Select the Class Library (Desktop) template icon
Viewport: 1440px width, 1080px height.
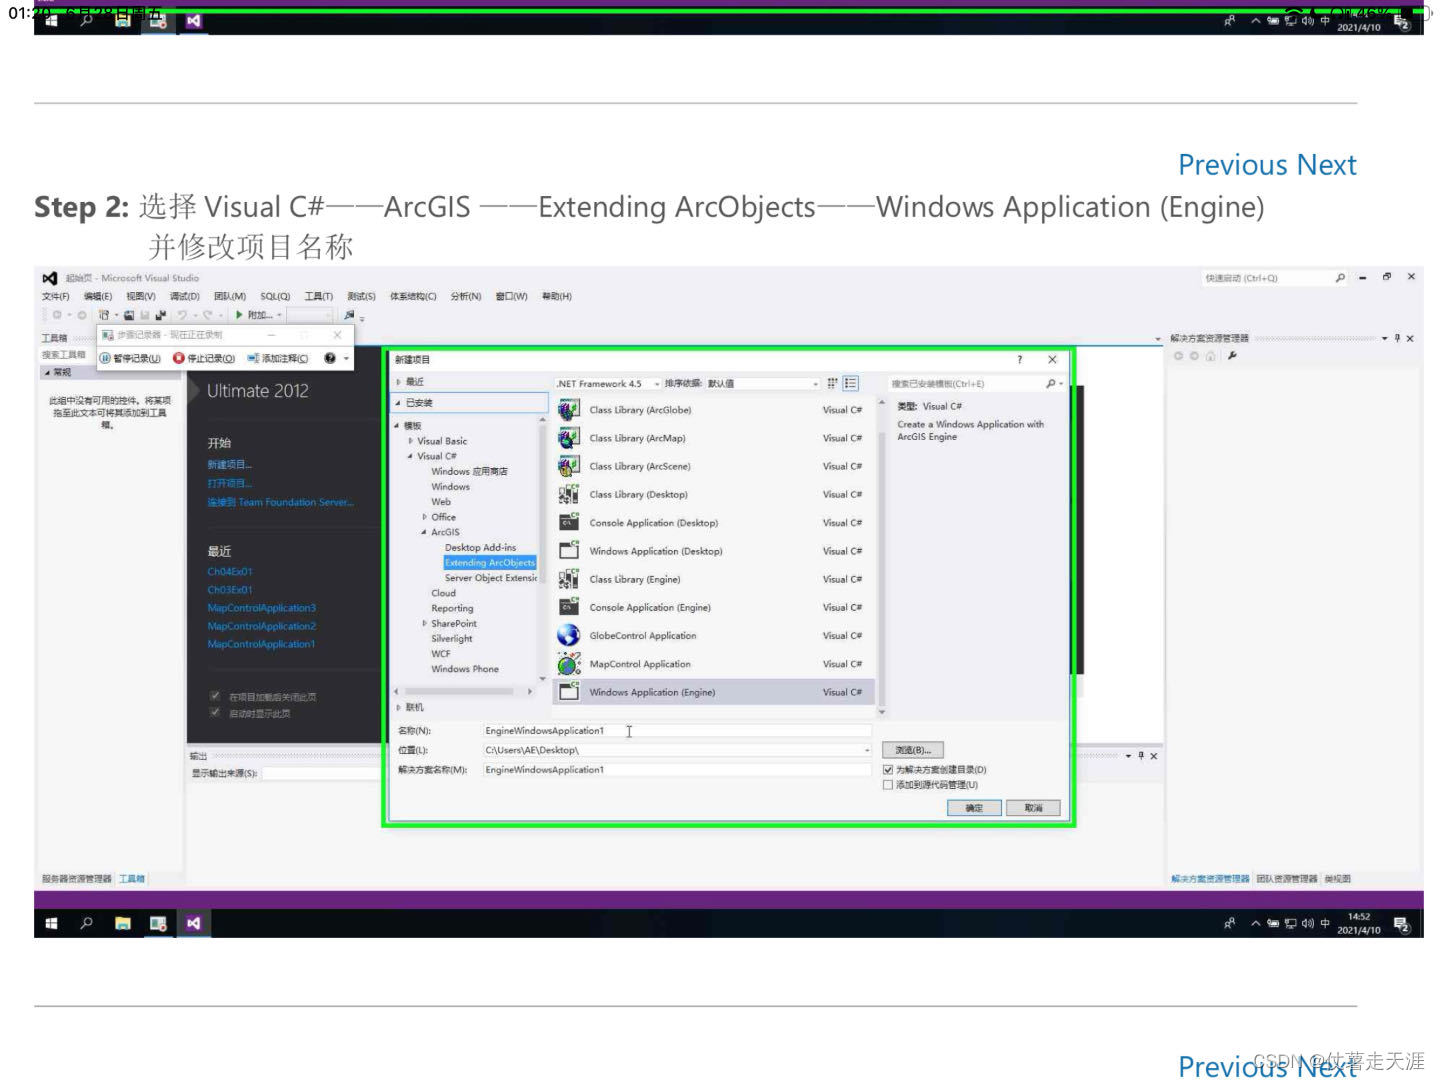(569, 494)
